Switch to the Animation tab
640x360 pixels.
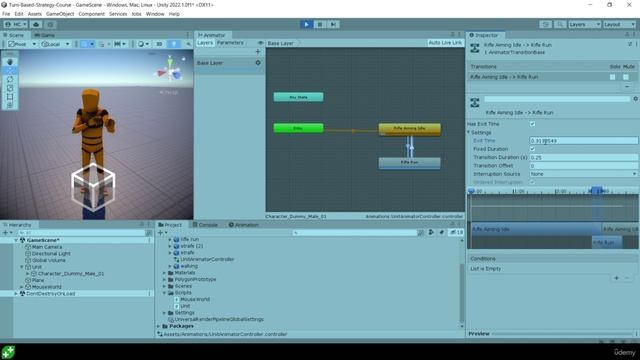(244, 225)
